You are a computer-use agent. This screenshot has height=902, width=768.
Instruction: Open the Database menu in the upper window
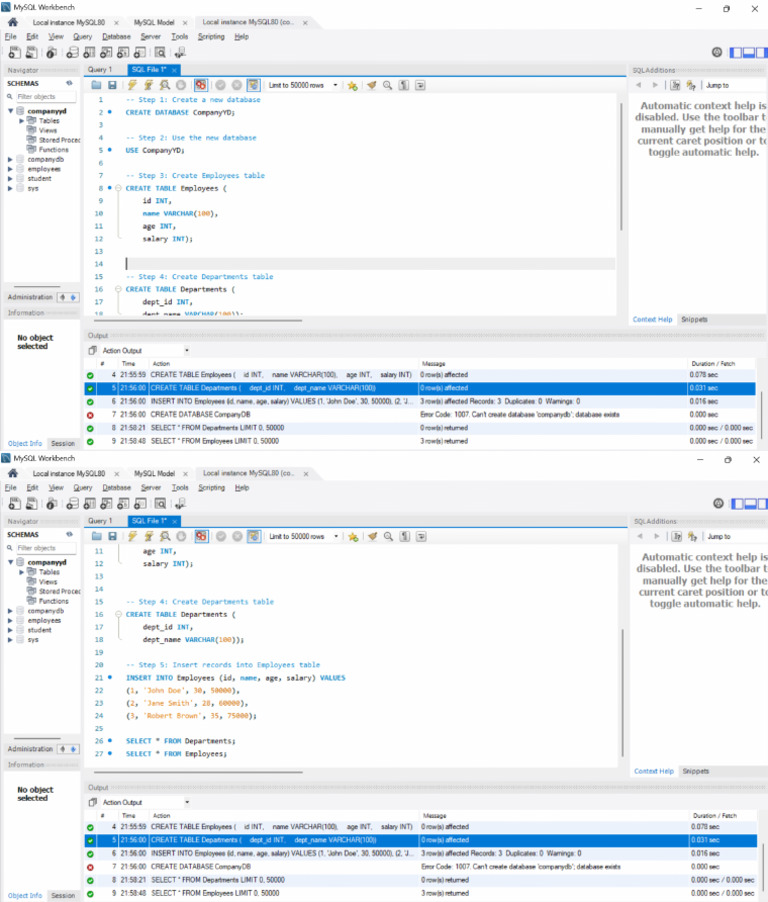coord(116,36)
